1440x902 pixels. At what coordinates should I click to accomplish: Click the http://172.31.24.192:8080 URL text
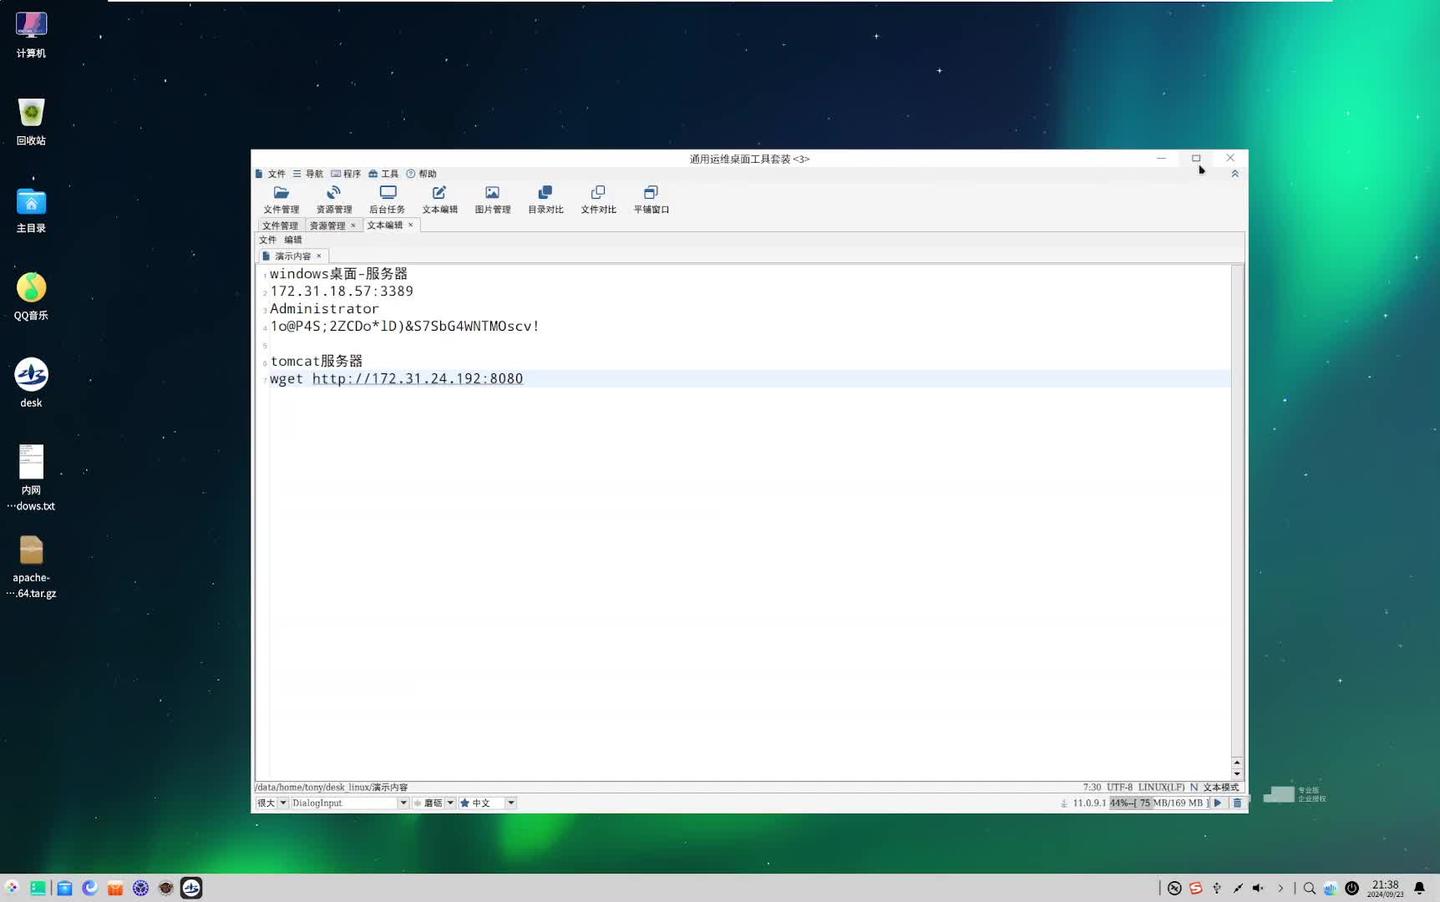[417, 379]
